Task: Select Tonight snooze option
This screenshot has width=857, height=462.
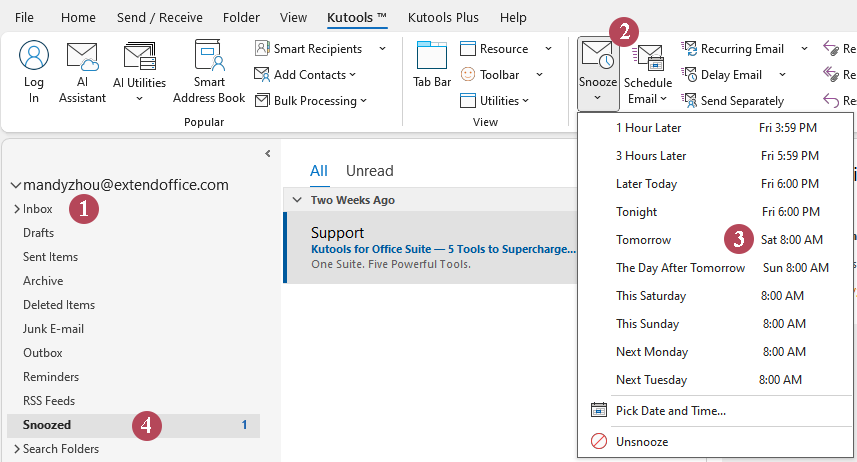Action: (x=715, y=212)
